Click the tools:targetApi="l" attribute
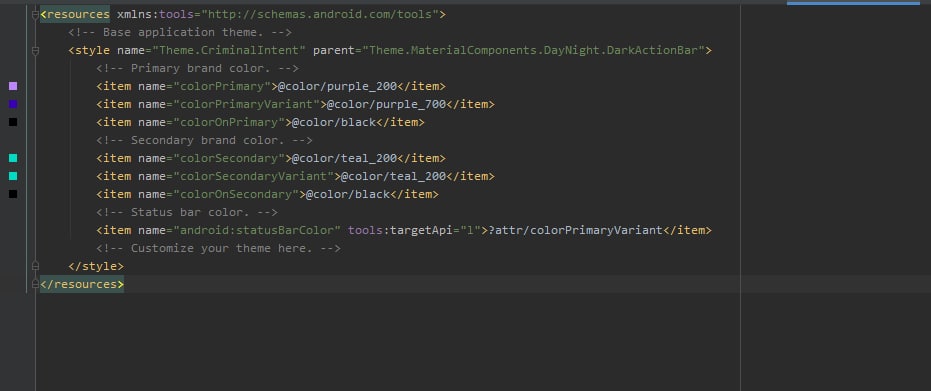 414,230
